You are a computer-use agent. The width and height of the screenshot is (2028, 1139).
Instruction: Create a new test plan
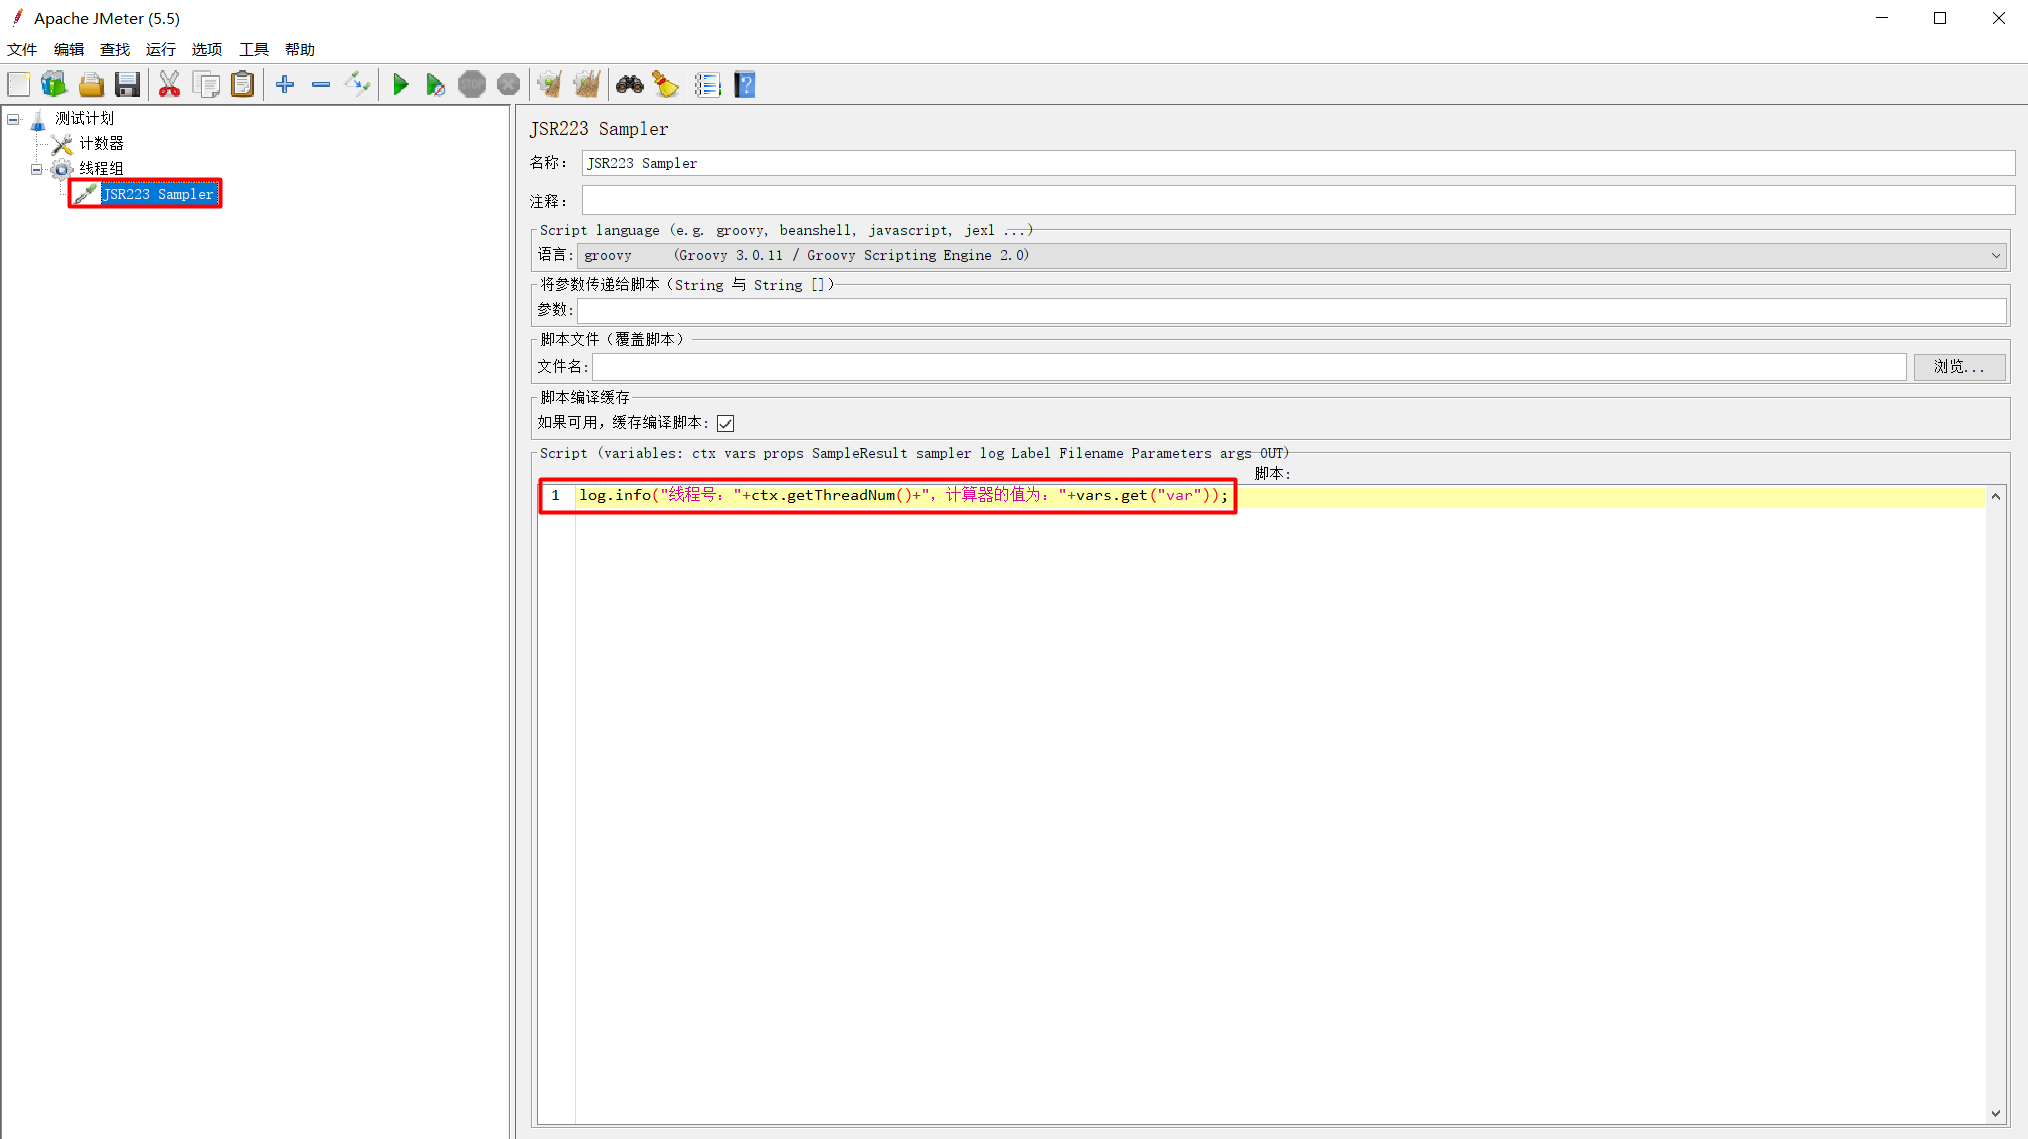18,84
